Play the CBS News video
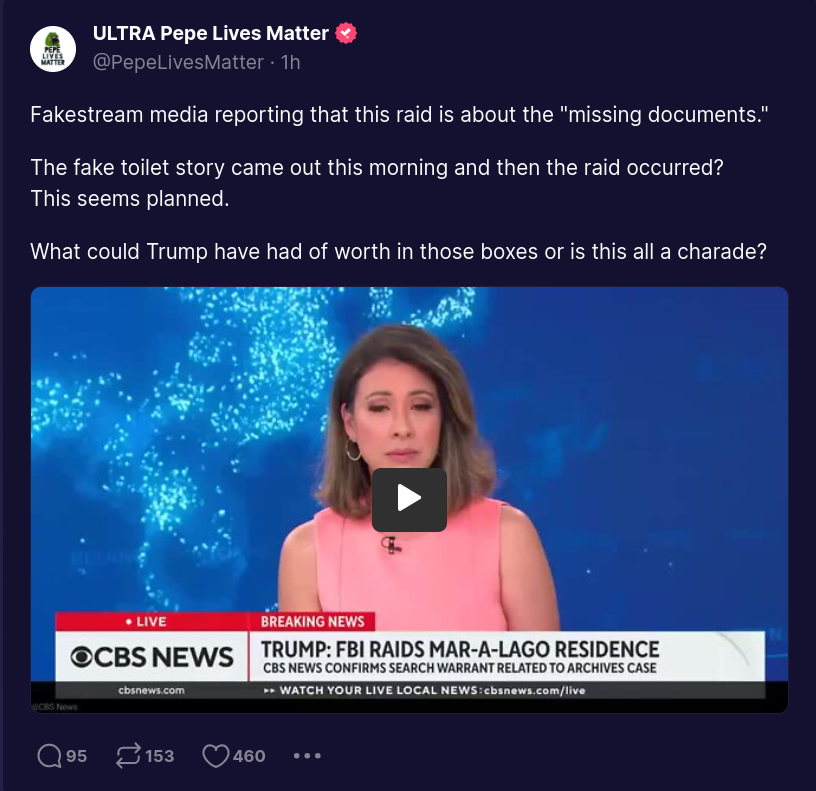Viewport: 816px width, 791px height. pyautogui.click(x=409, y=499)
